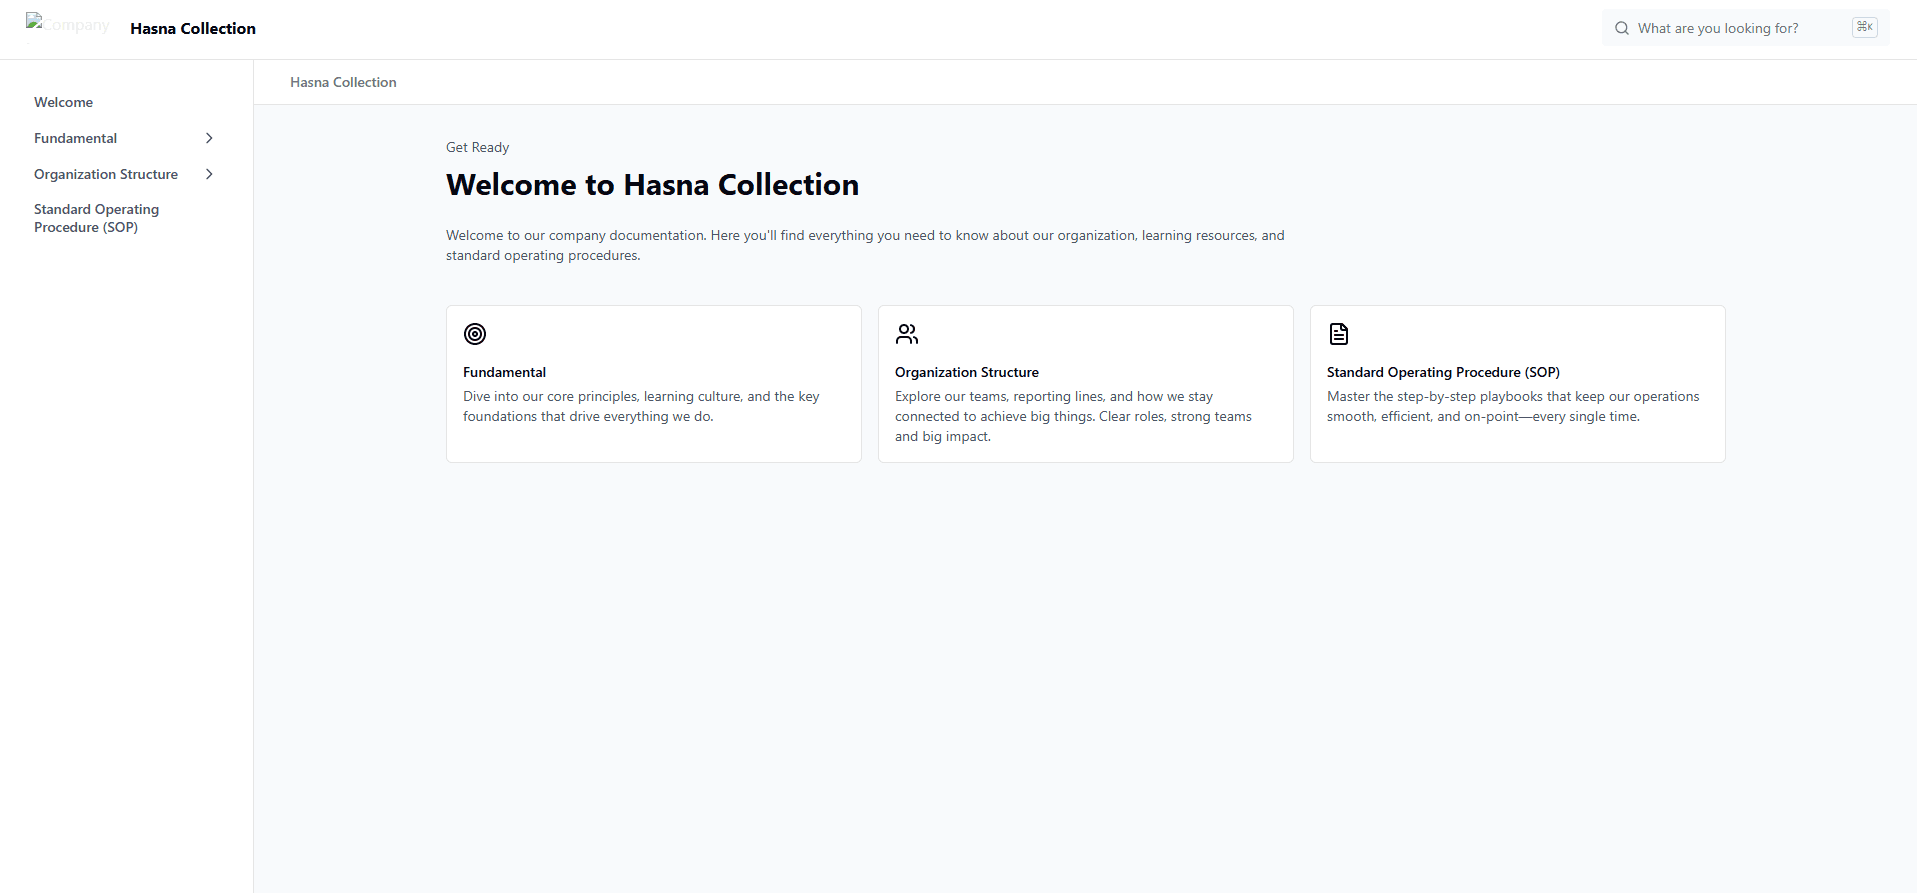Open the Welcome page from the sidebar

63,102
